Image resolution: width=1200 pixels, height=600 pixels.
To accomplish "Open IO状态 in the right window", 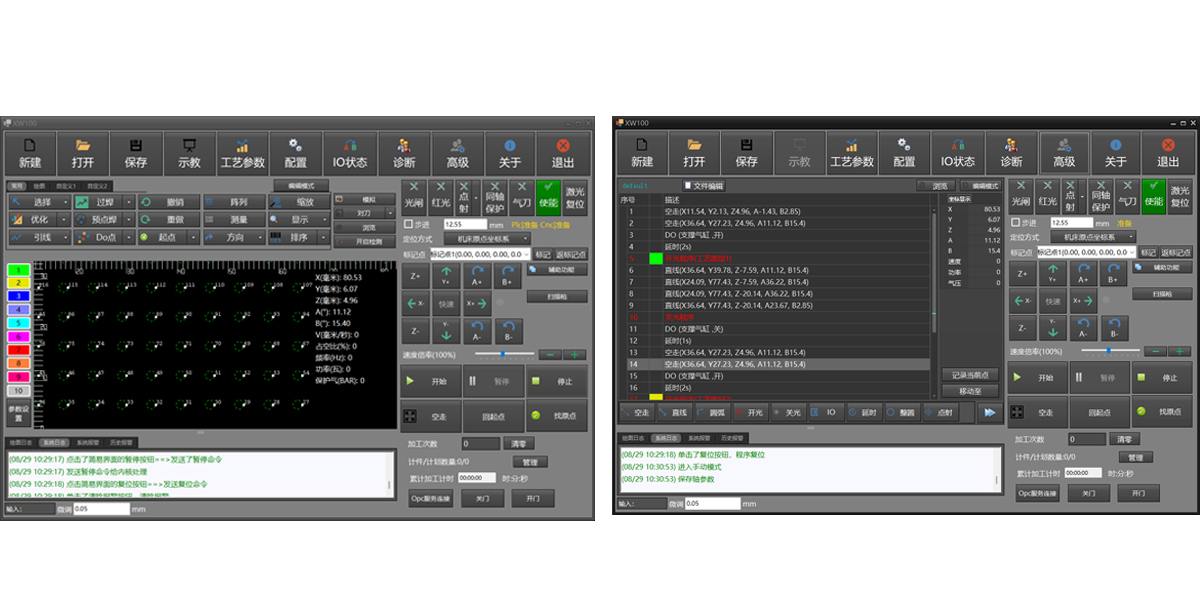I will (958, 152).
